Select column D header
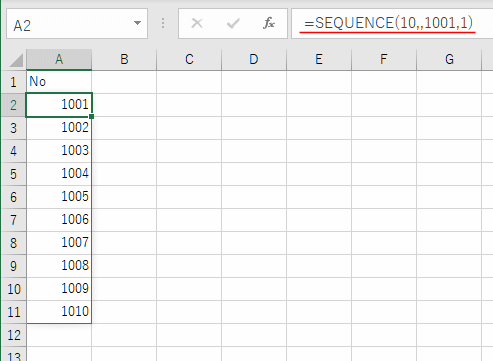 pos(254,59)
